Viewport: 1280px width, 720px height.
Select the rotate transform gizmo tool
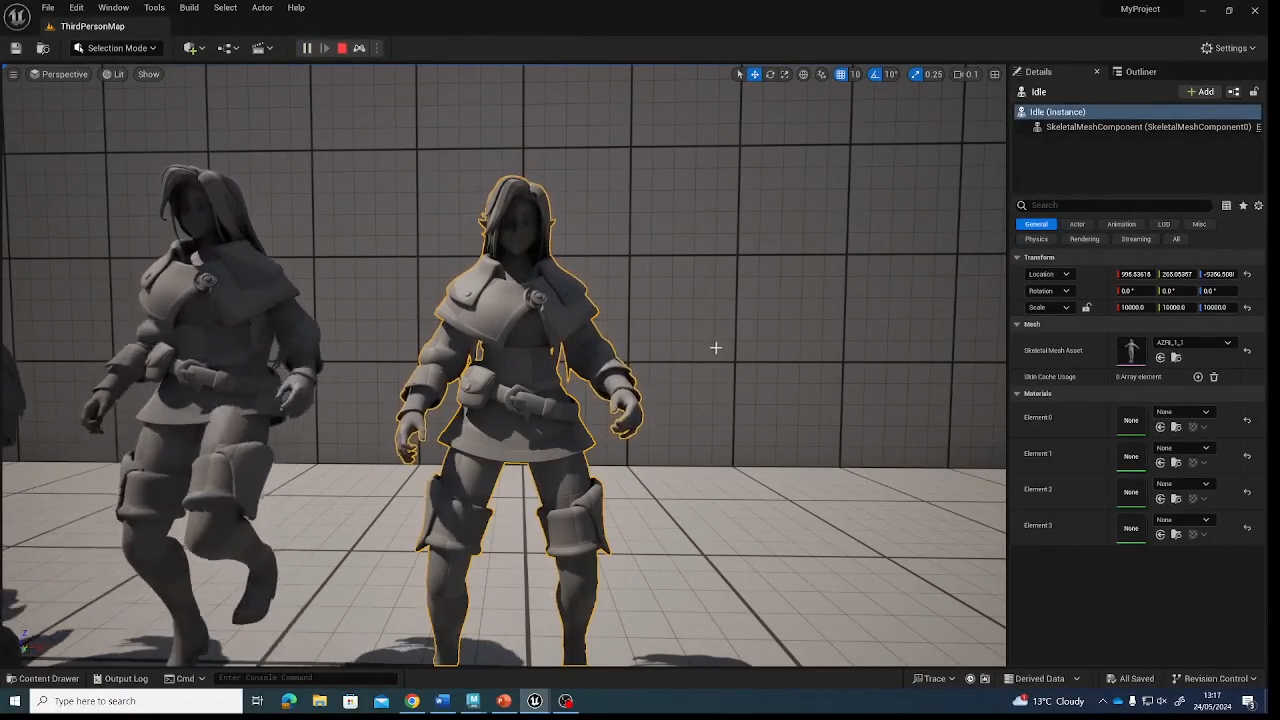[770, 74]
